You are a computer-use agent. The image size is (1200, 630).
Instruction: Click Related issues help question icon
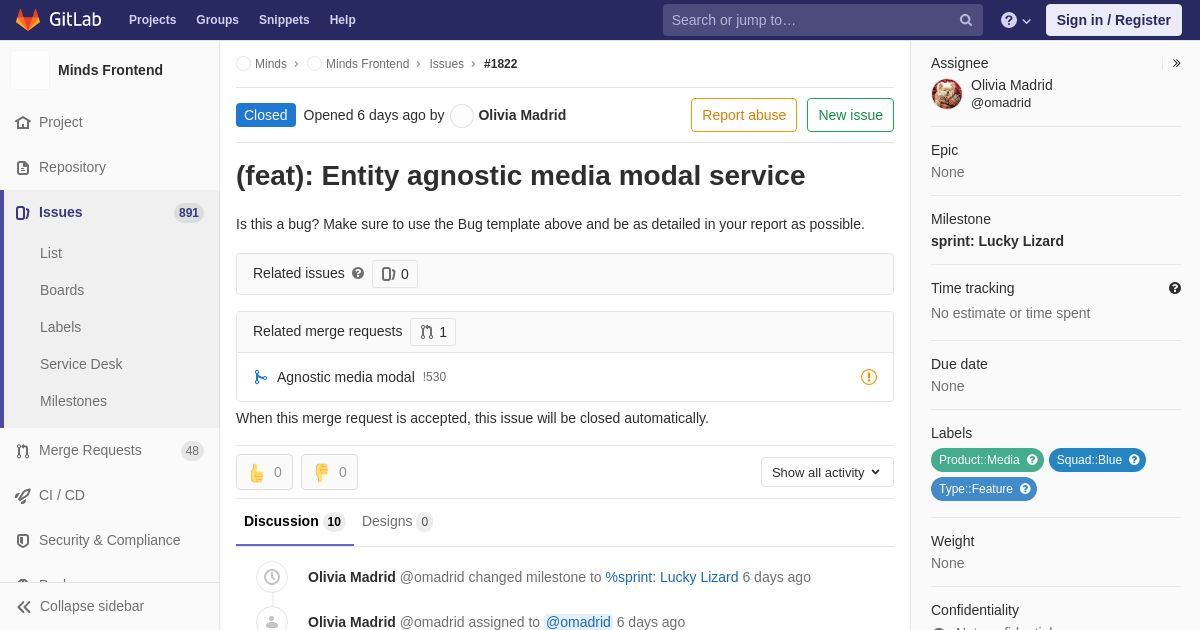[358, 273]
